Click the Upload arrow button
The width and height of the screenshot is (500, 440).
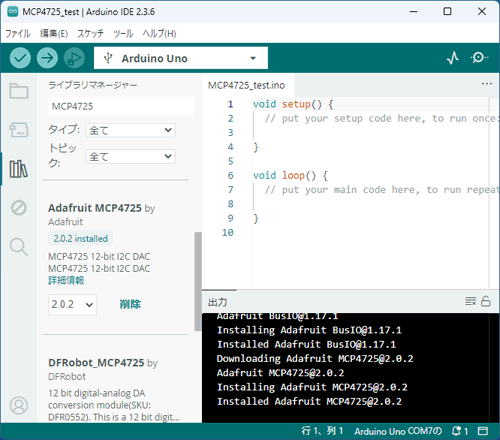47,58
